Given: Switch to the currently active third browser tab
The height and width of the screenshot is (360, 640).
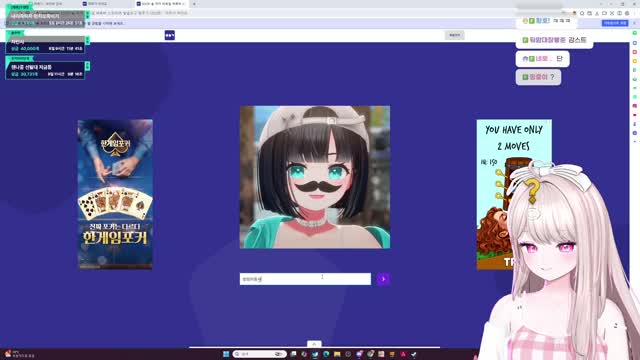Looking at the screenshot, I should [x=161, y=4].
